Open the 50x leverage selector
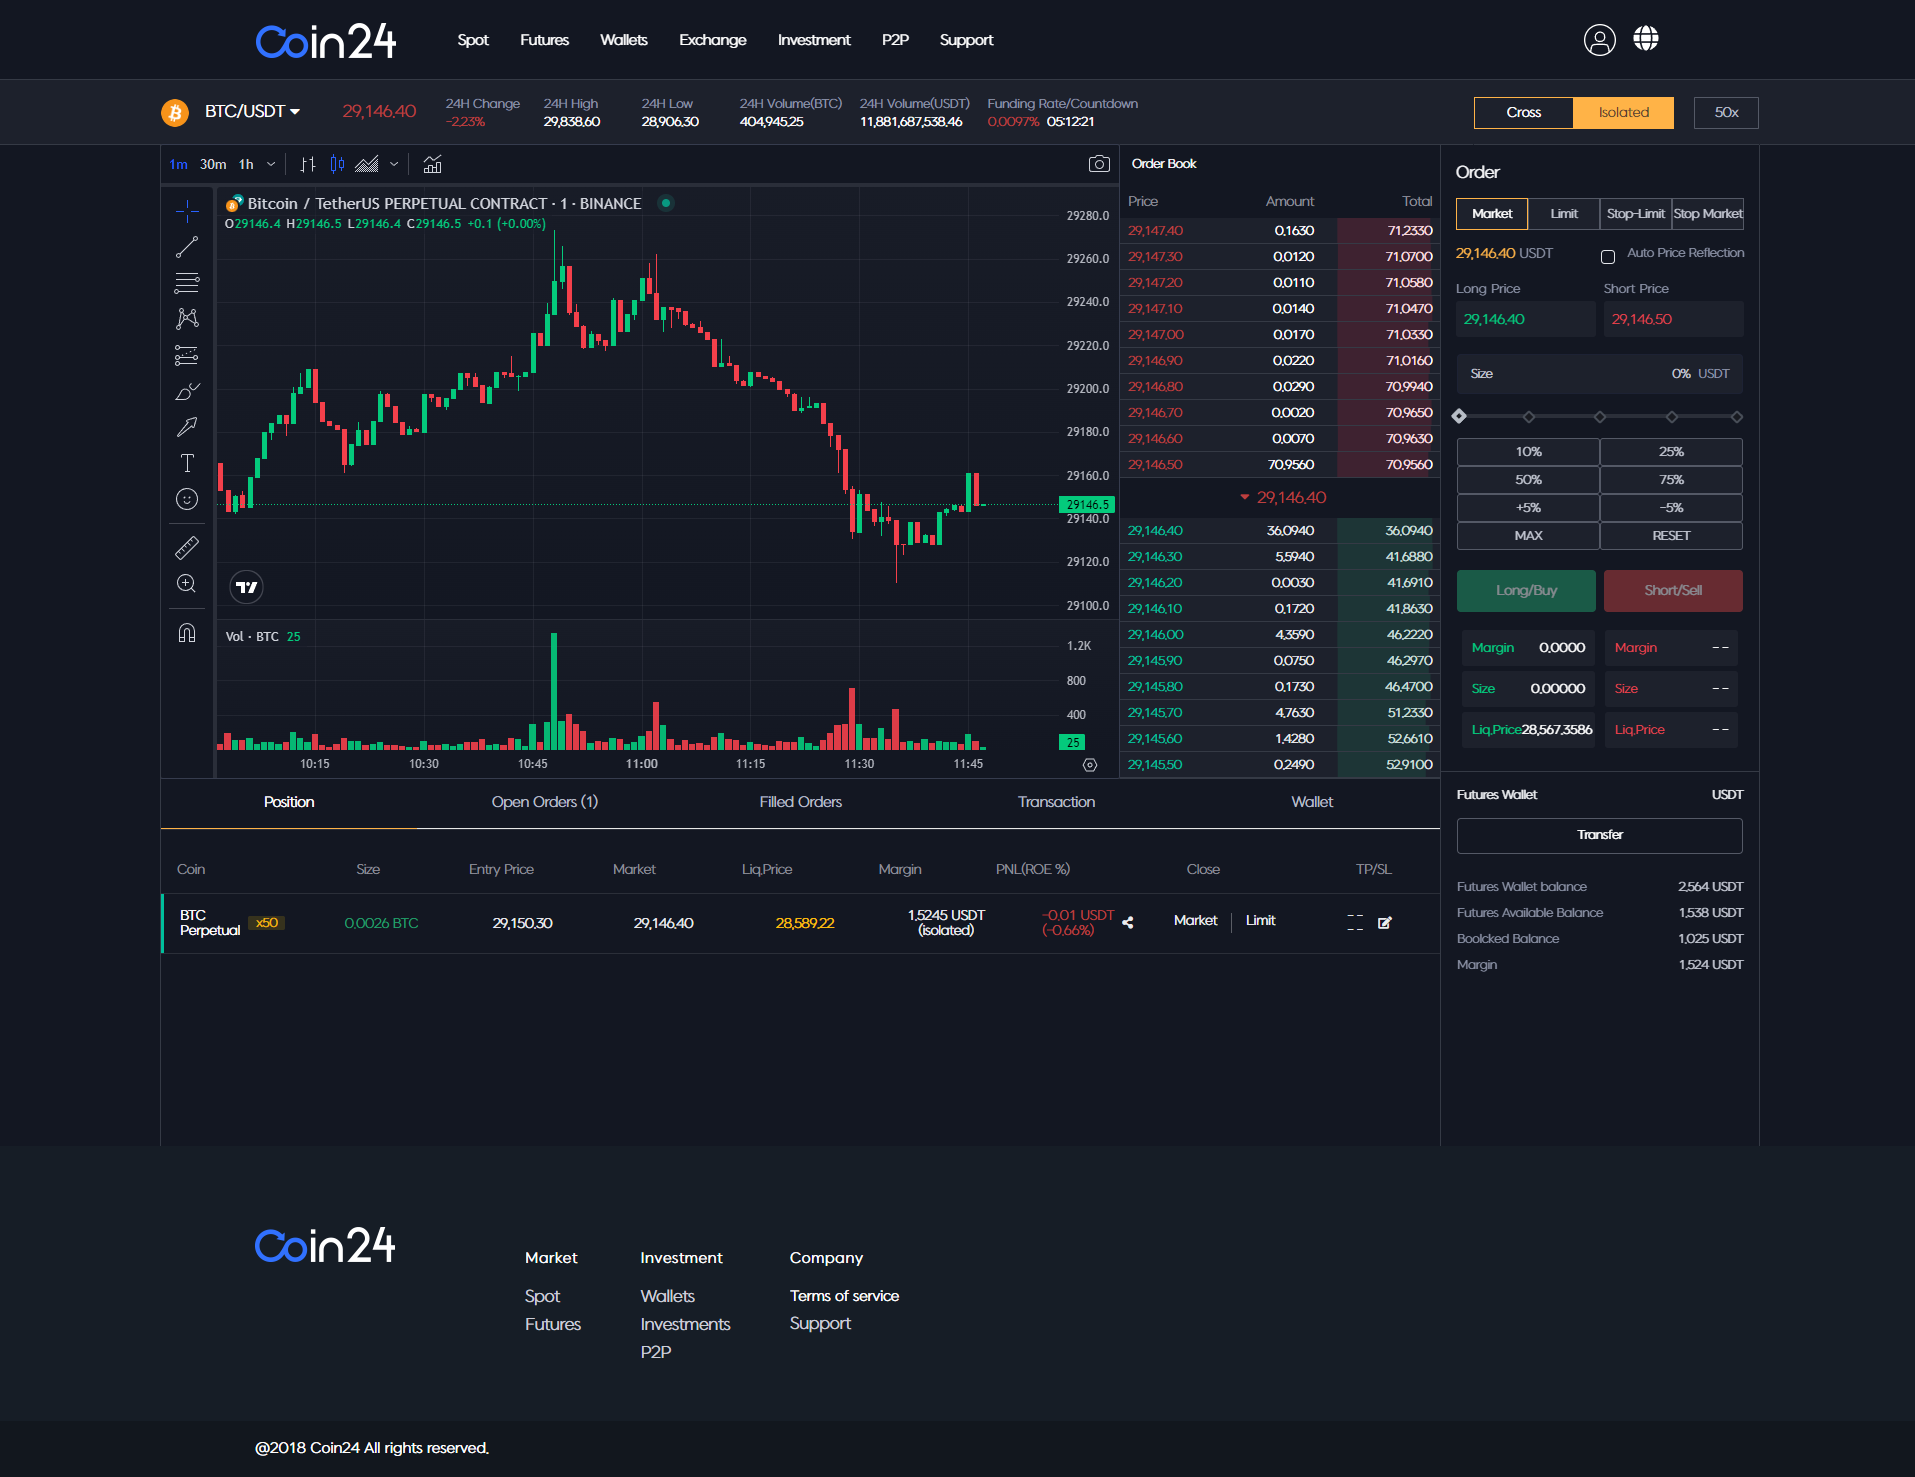 (x=1725, y=112)
